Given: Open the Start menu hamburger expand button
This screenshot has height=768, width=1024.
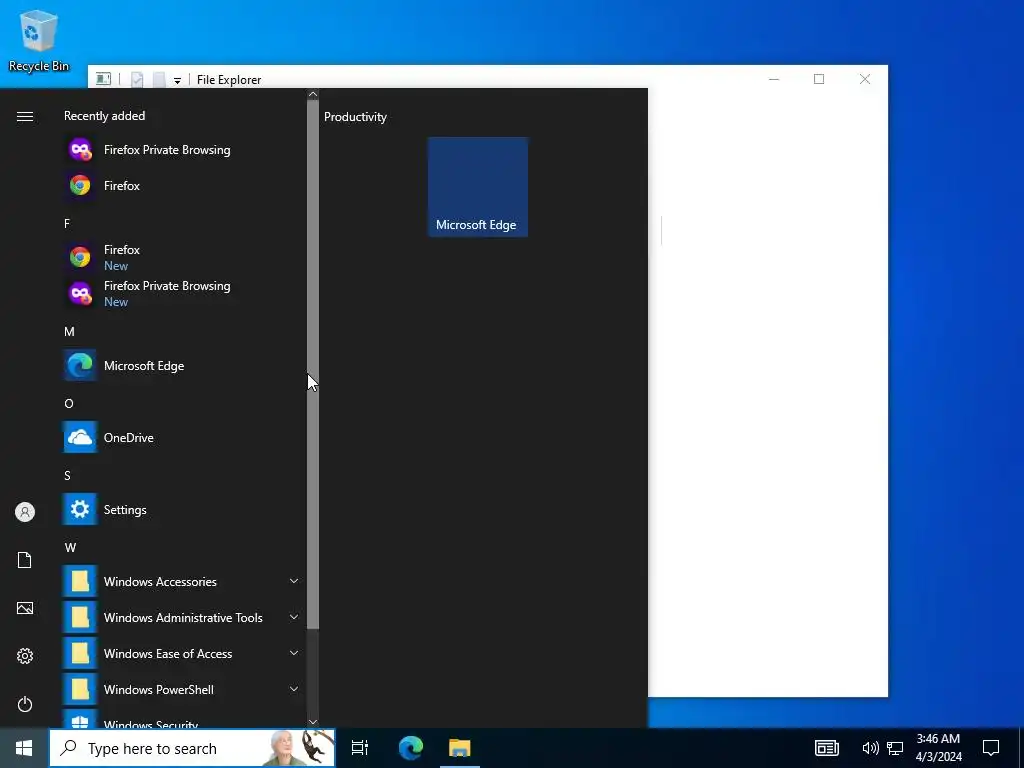Looking at the screenshot, I should pyautogui.click(x=25, y=116).
